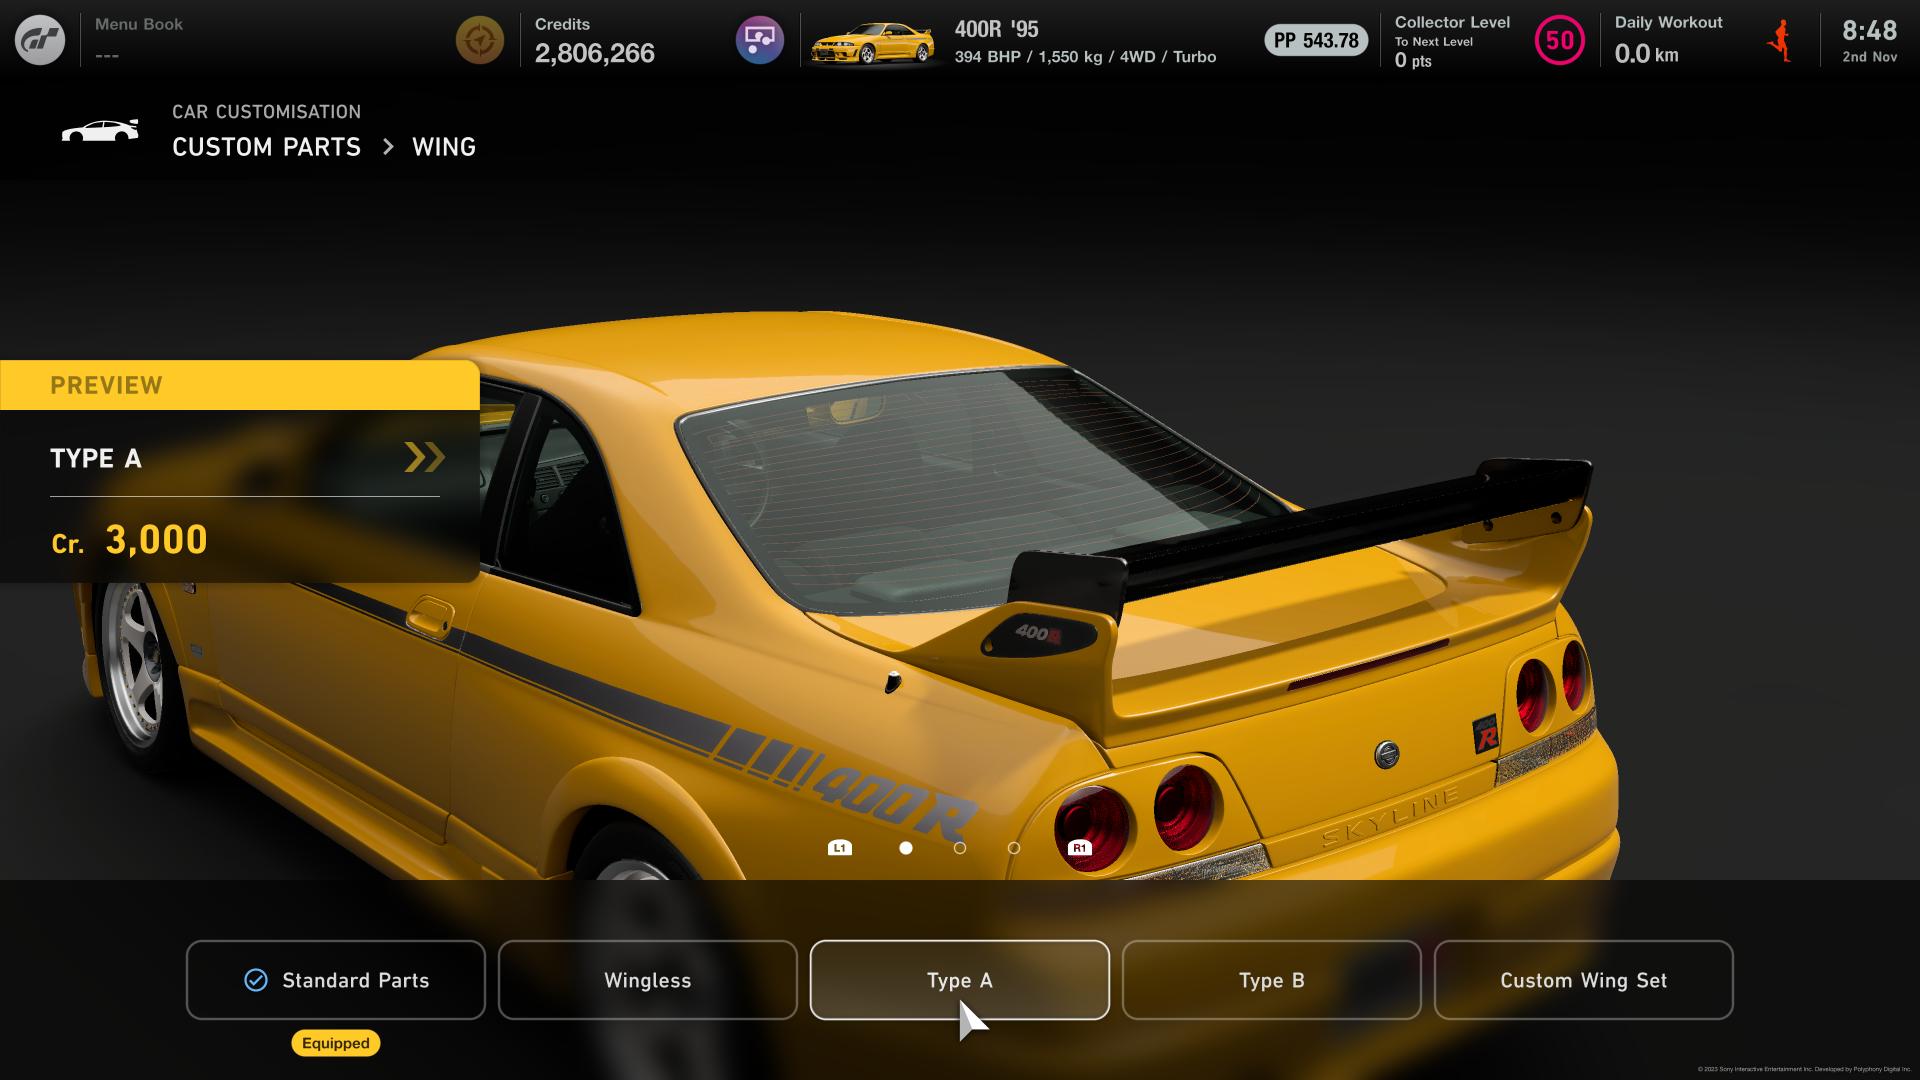
Task: Click the Menu Book label
Action: [x=139, y=24]
